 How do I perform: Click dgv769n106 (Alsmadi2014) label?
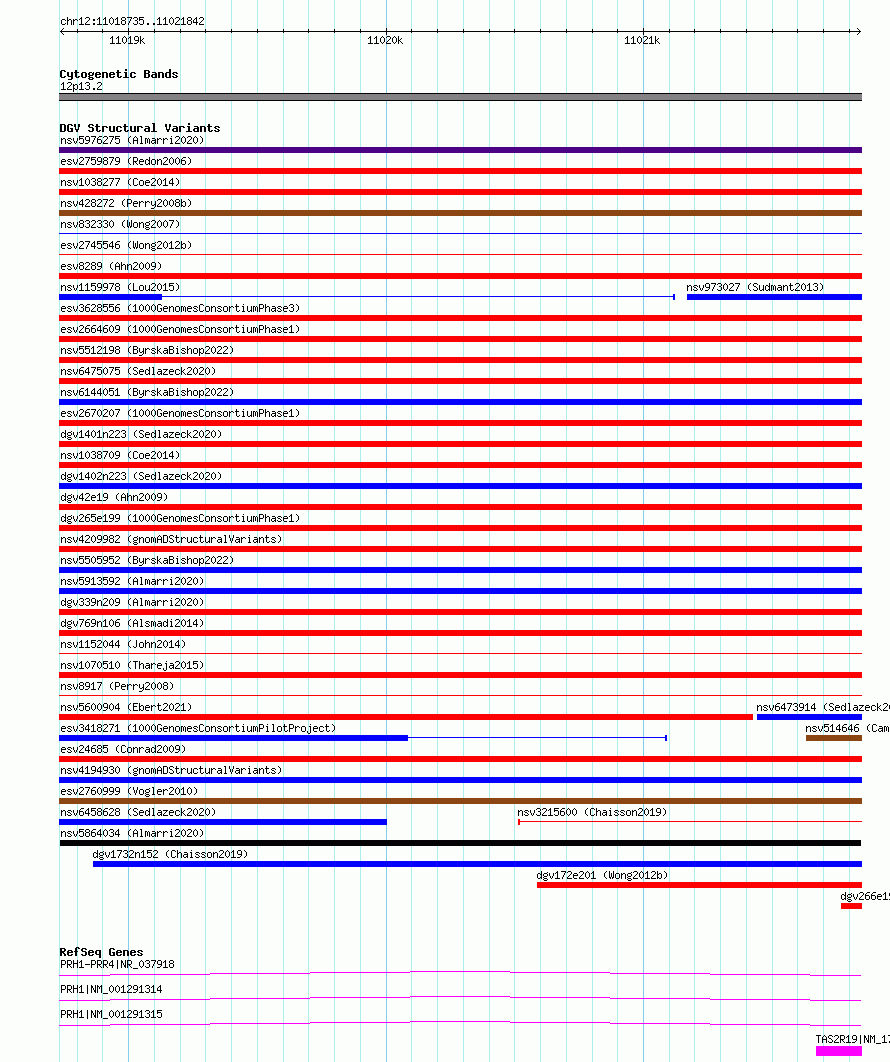pyautogui.click(x=132, y=623)
